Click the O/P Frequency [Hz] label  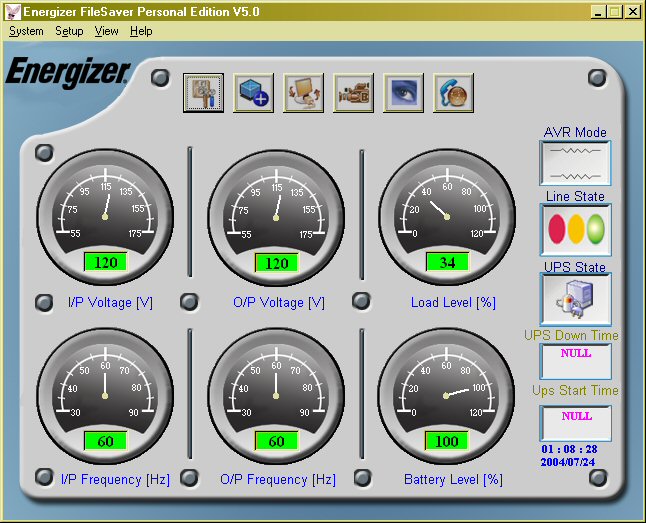pyautogui.click(x=278, y=480)
